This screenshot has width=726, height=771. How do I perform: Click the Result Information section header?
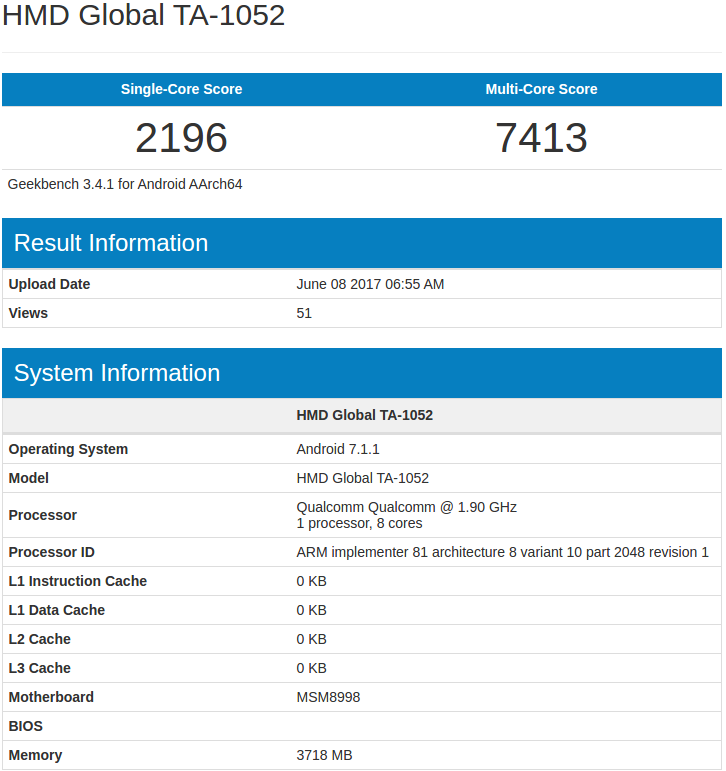[111, 243]
